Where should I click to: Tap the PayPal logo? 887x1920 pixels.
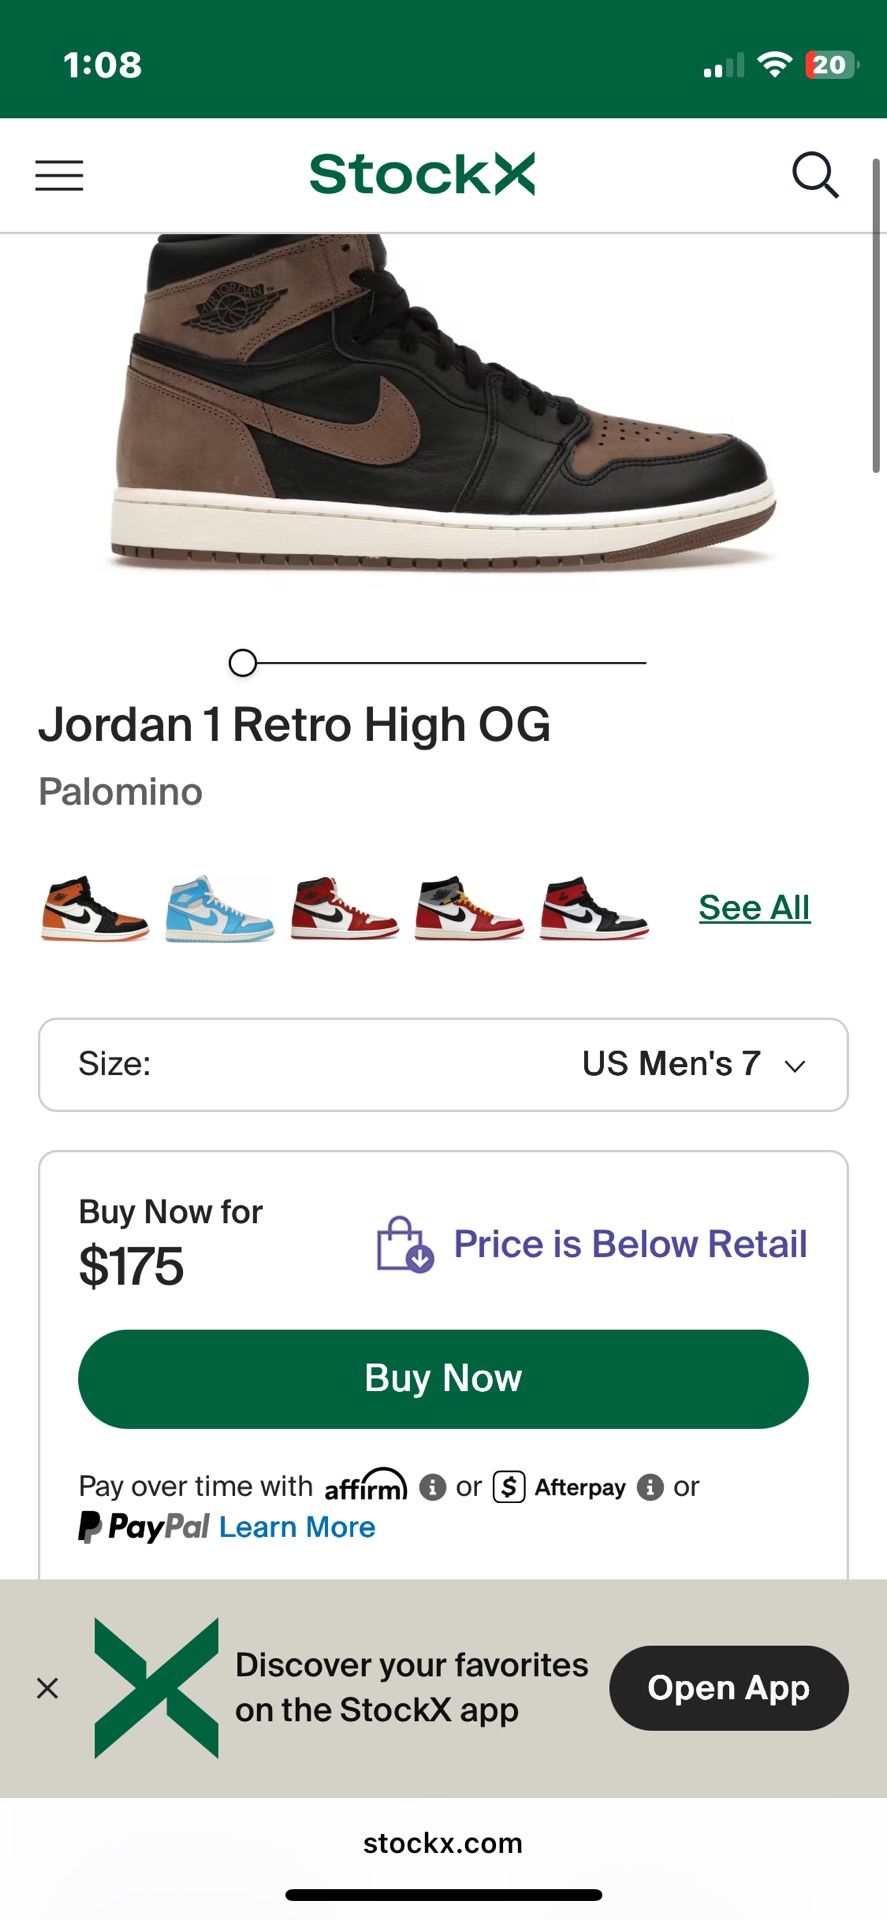click(x=144, y=1527)
